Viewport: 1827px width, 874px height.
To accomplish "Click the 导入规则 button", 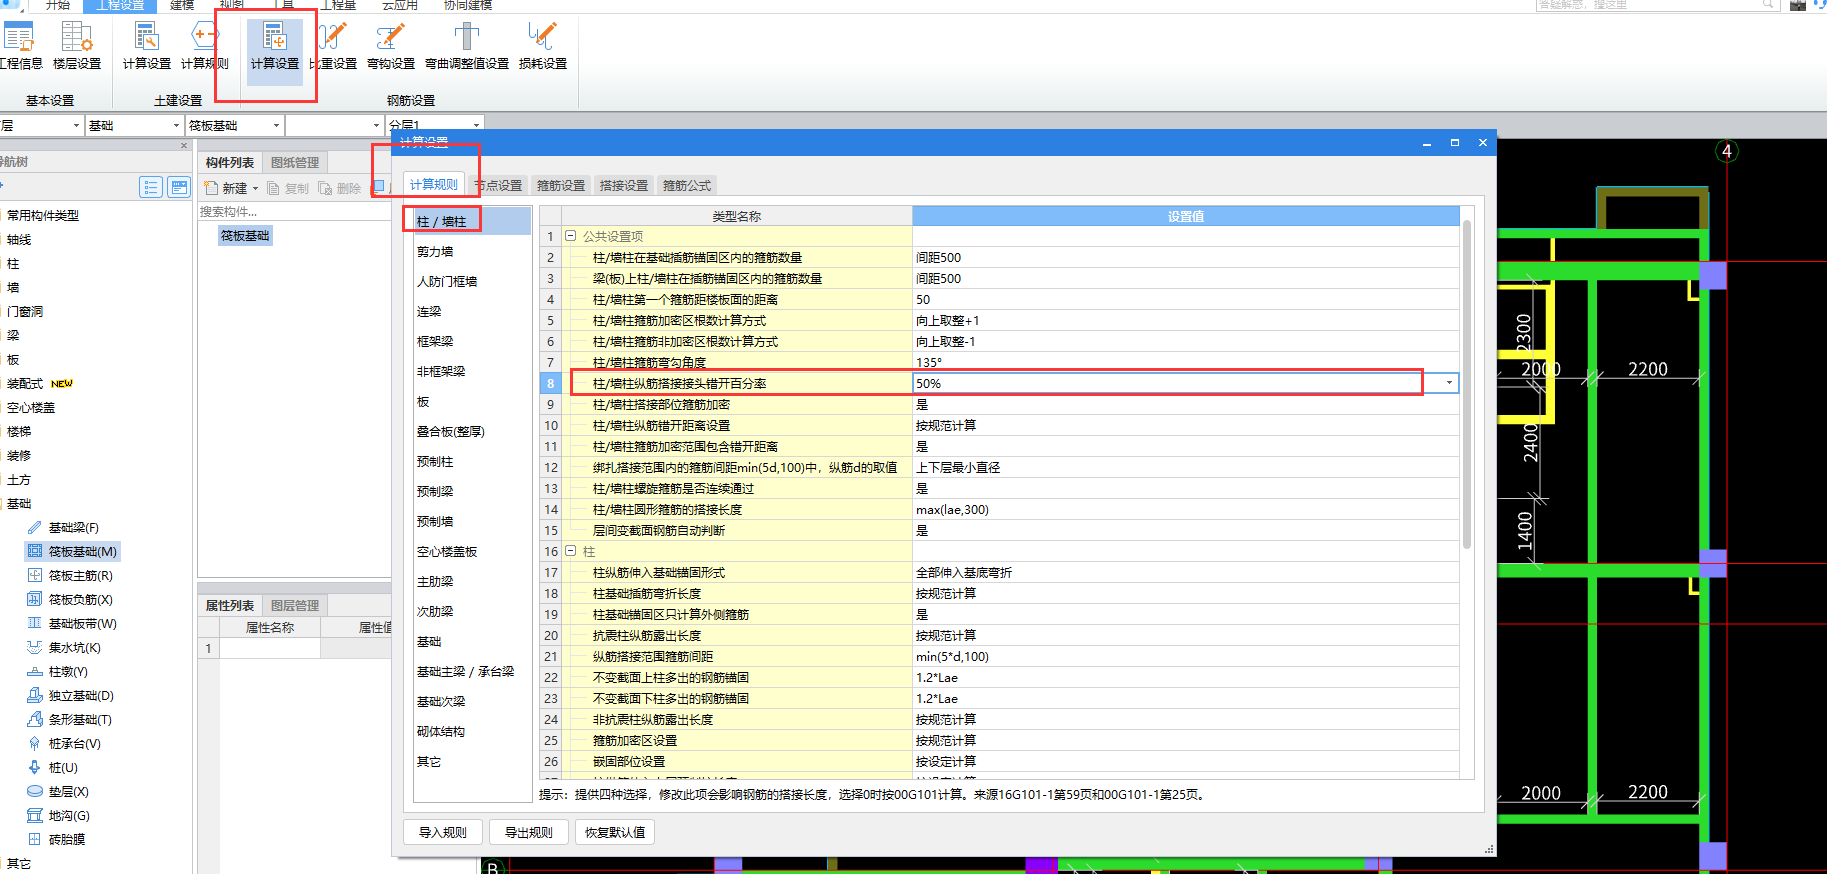I will click(x=443, y=832).
